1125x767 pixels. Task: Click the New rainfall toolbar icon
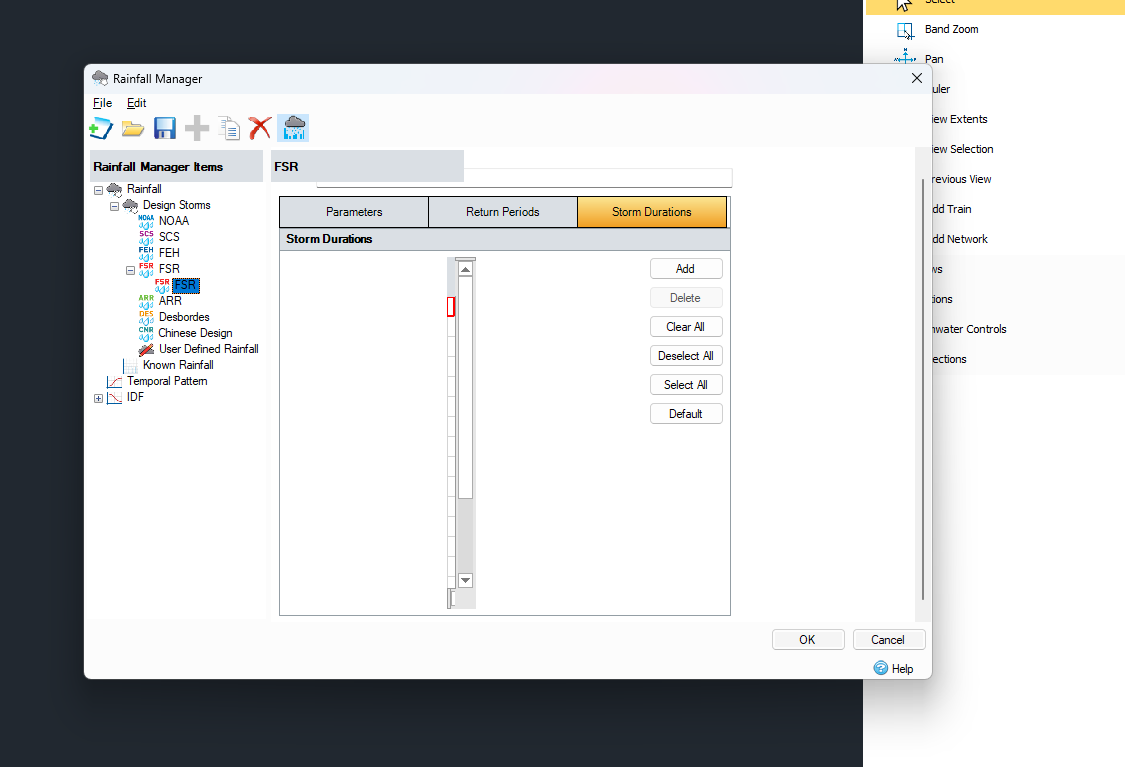[100, 128]
